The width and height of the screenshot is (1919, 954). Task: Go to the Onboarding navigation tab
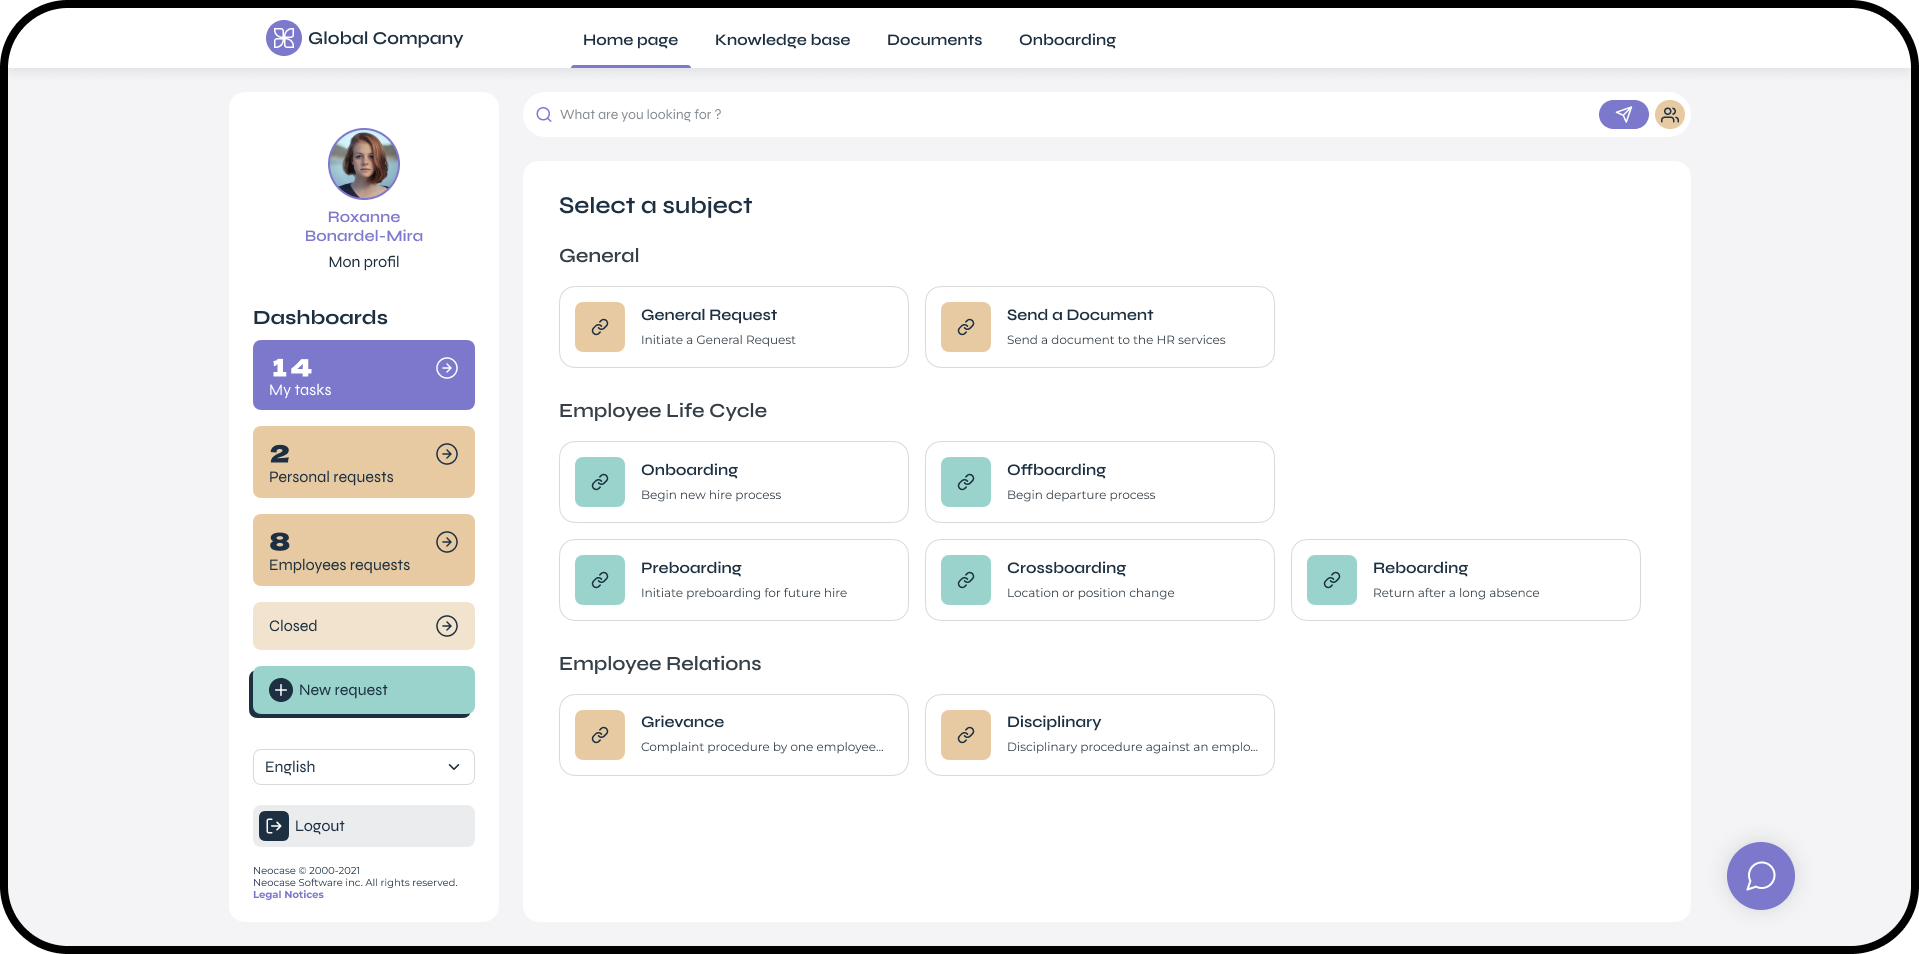(1067, 40)
